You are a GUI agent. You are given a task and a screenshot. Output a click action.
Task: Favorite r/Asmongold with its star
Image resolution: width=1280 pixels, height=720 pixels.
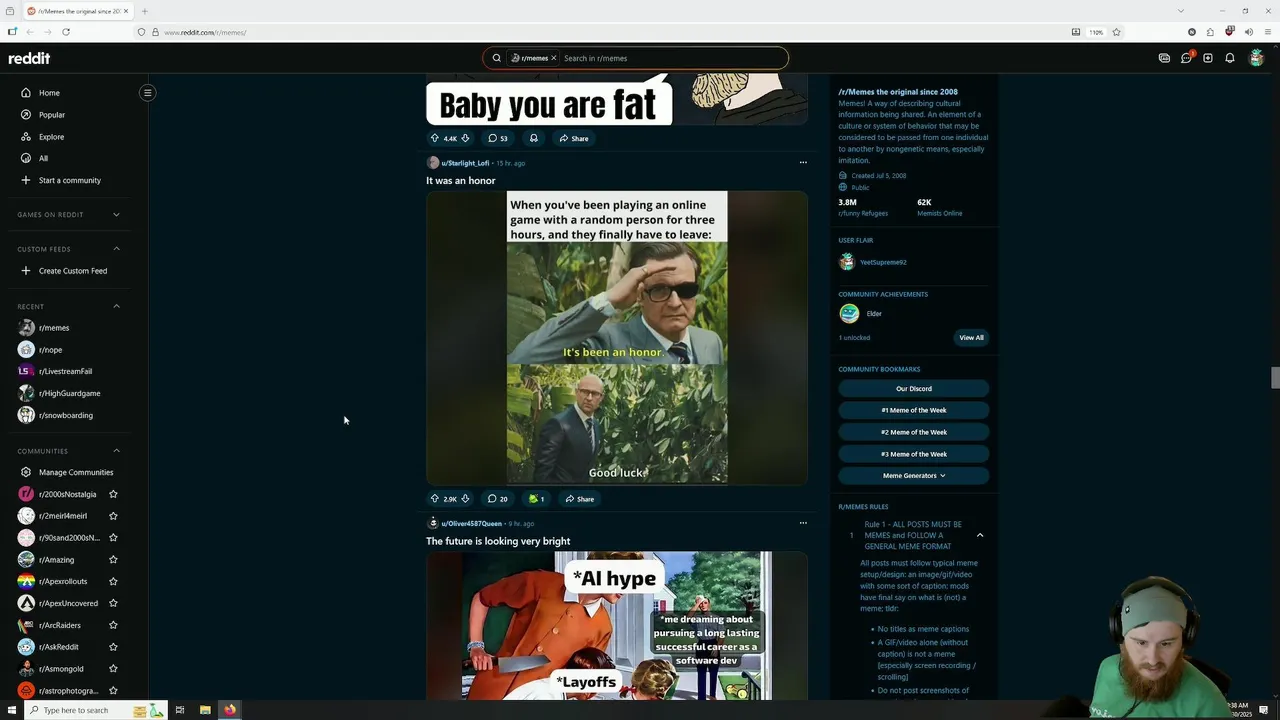pyautogui.click(x=113, y=669)
